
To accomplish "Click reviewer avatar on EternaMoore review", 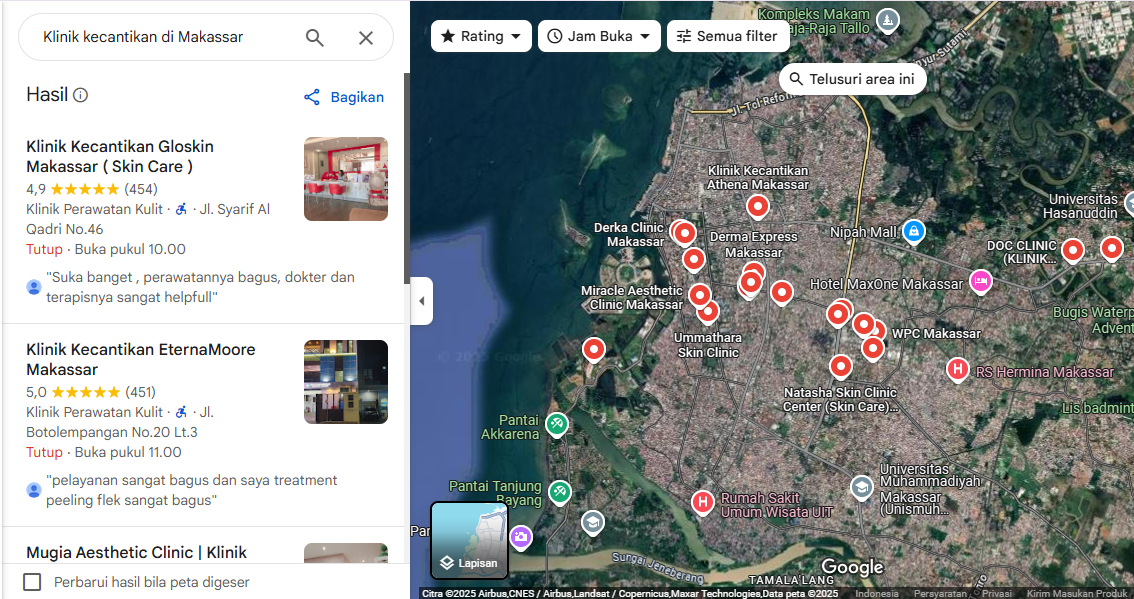I will tap(34, 490).
